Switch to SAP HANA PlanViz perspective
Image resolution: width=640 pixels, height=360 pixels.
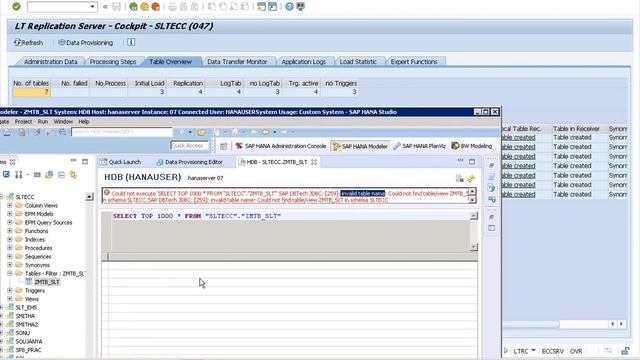tap(419, 146)
